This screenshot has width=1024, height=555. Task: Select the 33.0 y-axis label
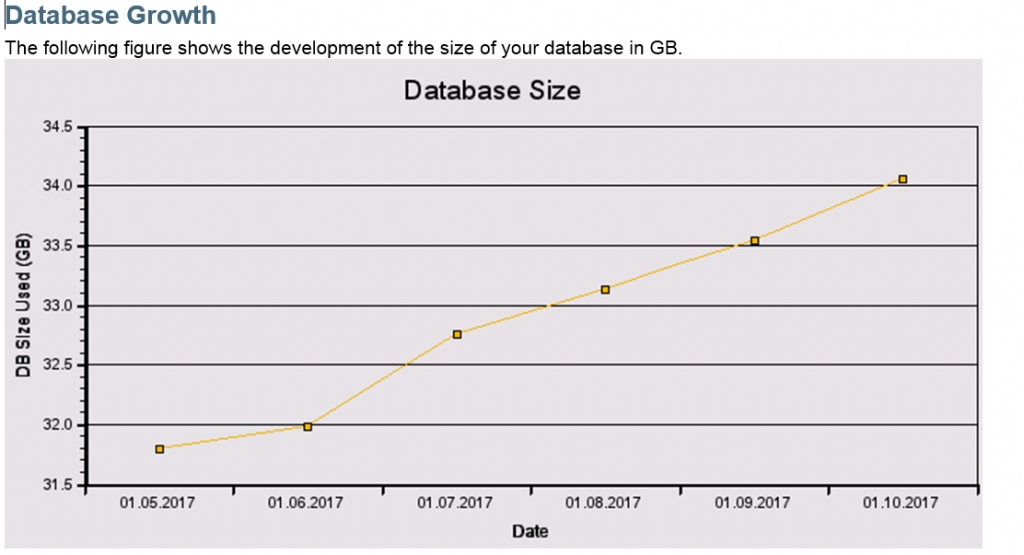[57, 306]
